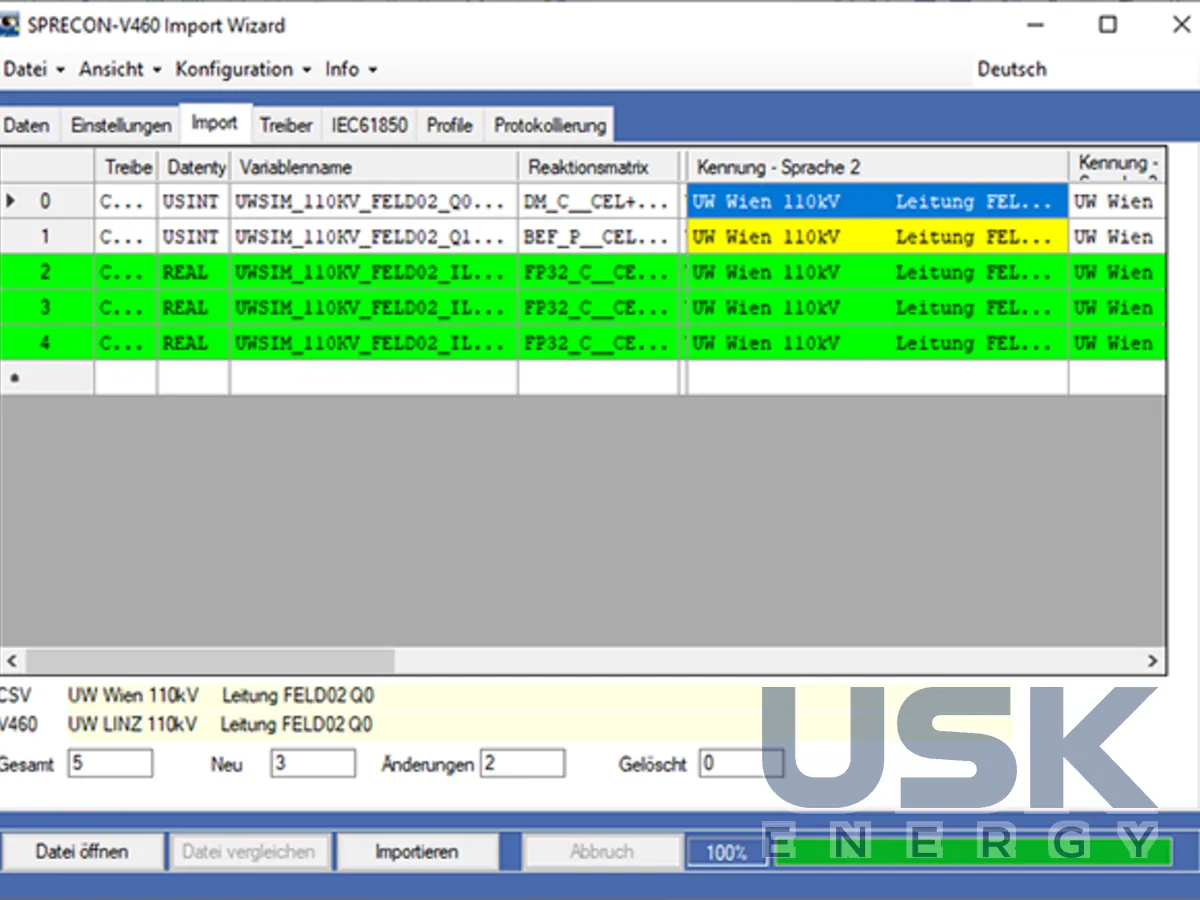Screen dimensions: 1200x900
Task: Switch to the Treiber tab
Action: click(286, 126)
